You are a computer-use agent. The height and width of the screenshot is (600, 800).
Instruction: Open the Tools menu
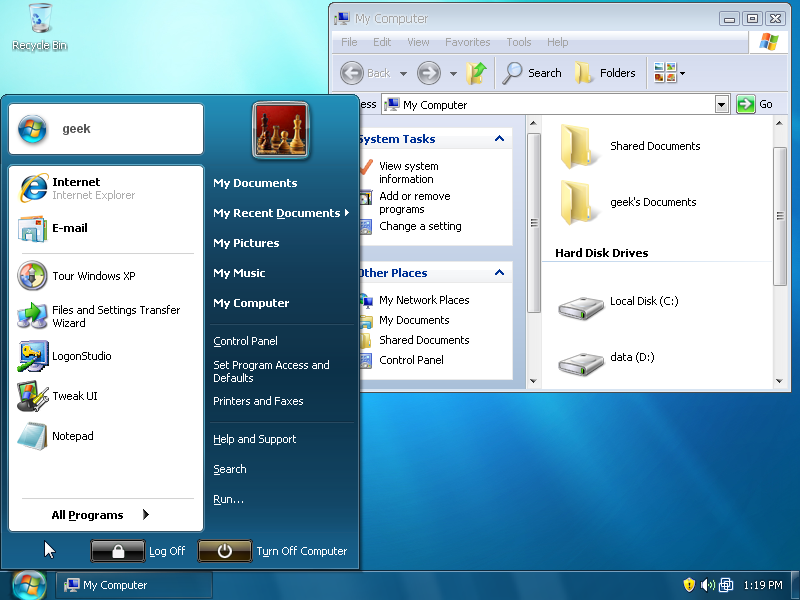click(518, 42)
